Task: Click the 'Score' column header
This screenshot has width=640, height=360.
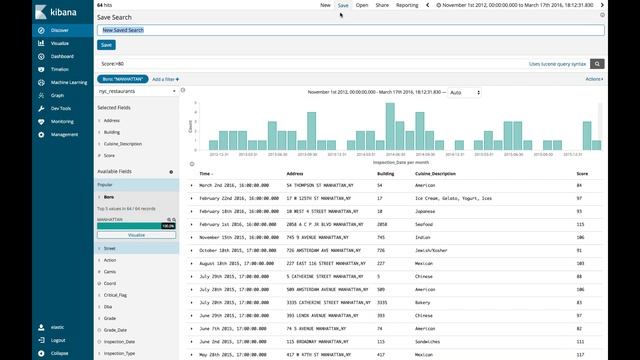Action: click(x=582, y=174)
